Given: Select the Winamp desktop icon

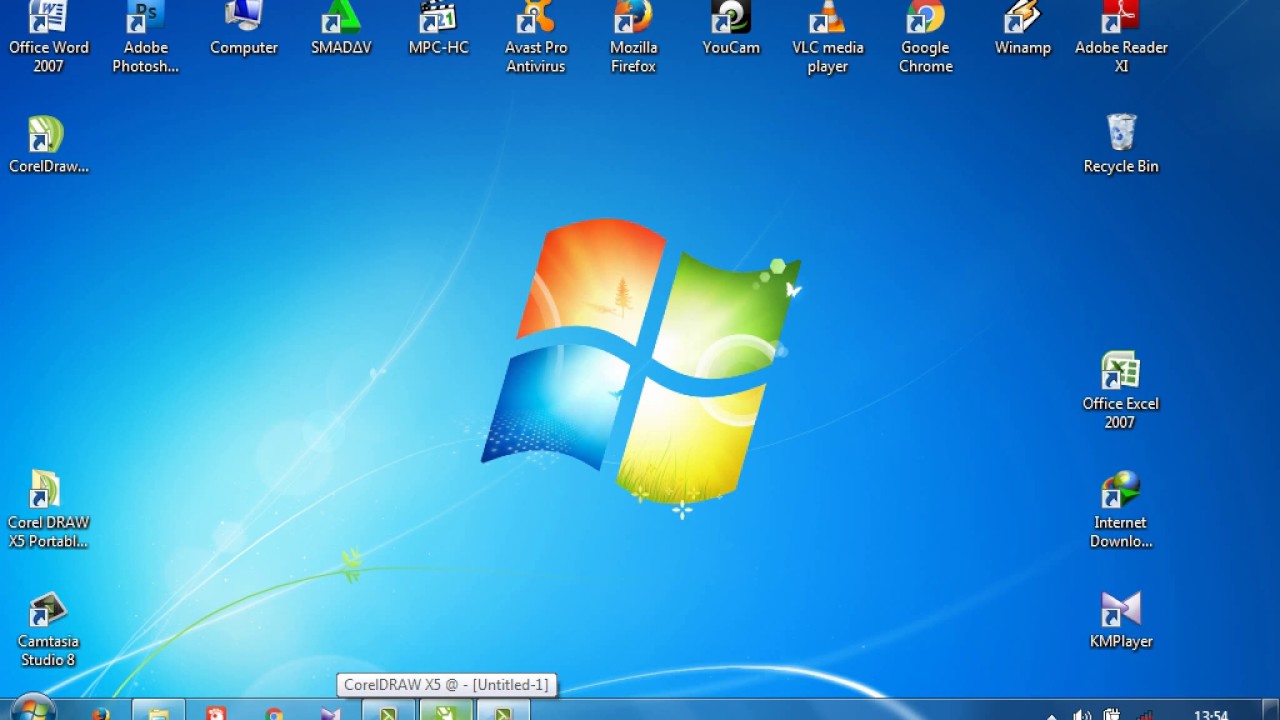Looking at the screenshot, I should tap(1023, 30).
